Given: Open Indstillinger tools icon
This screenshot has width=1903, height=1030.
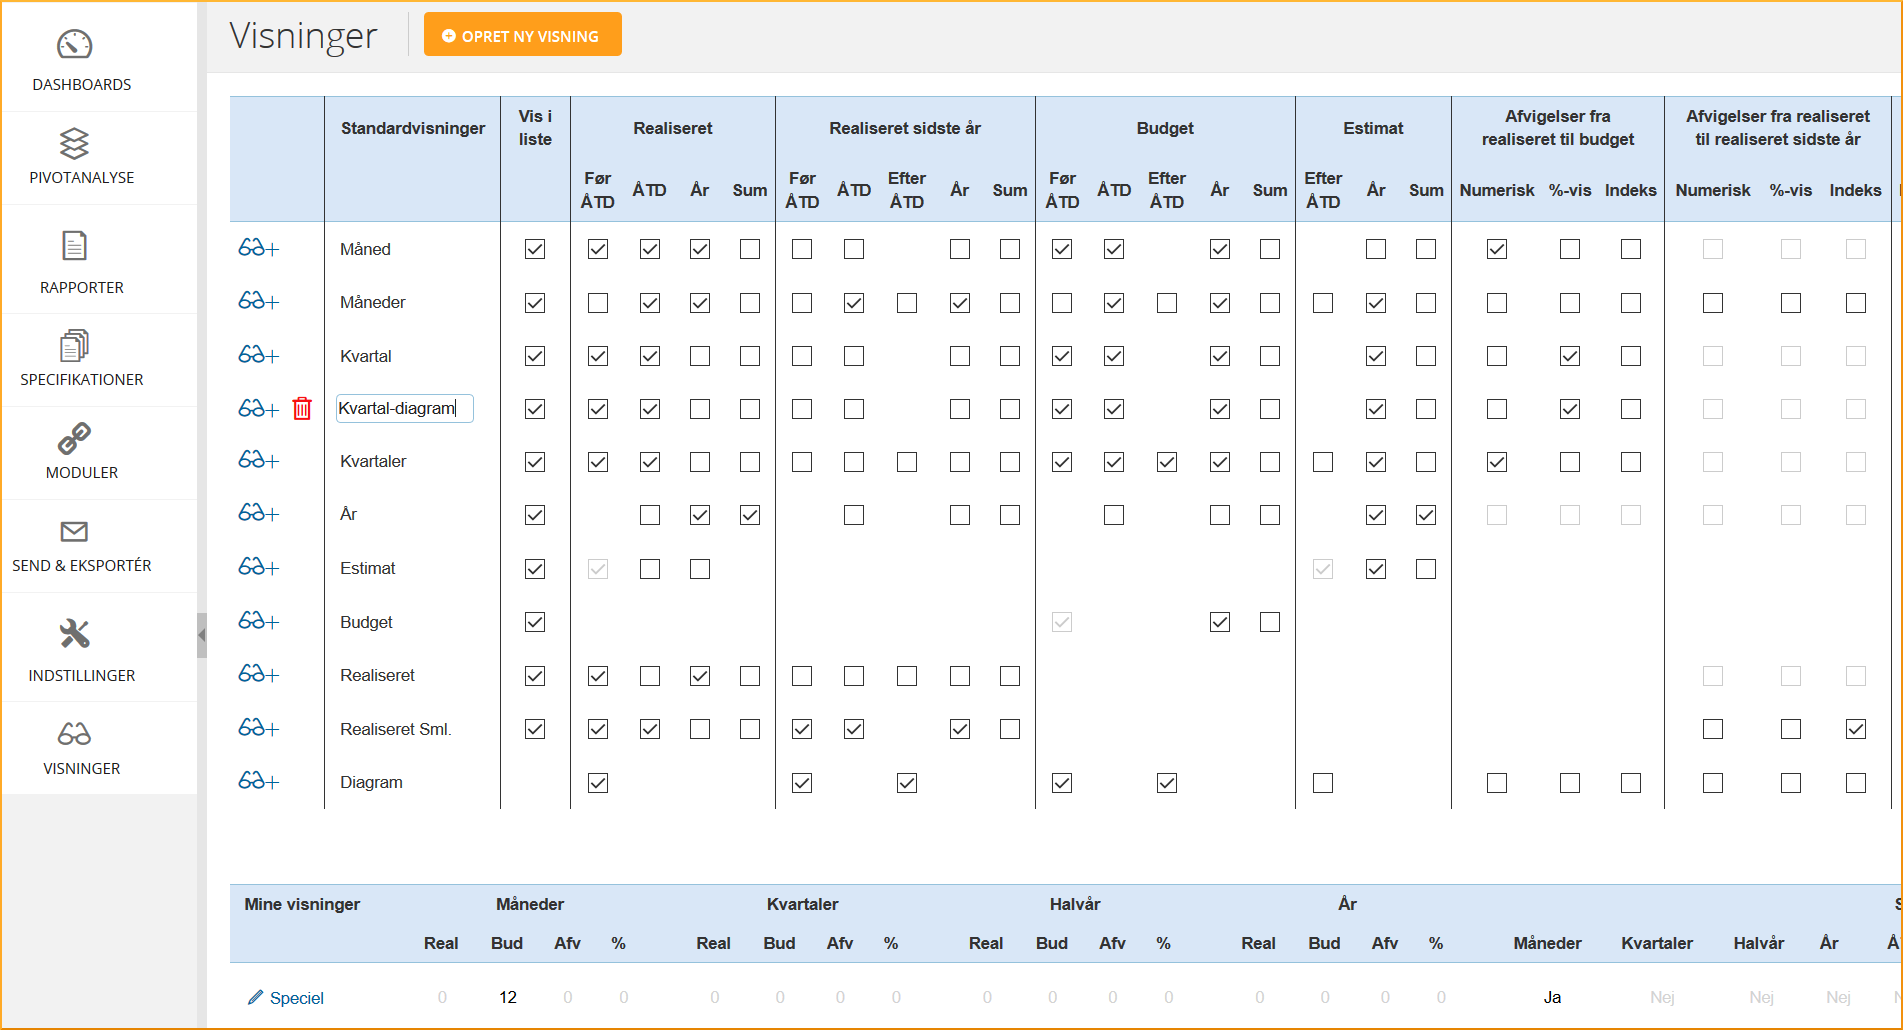Looking at the screenshot, I should (x=75, y=634).
